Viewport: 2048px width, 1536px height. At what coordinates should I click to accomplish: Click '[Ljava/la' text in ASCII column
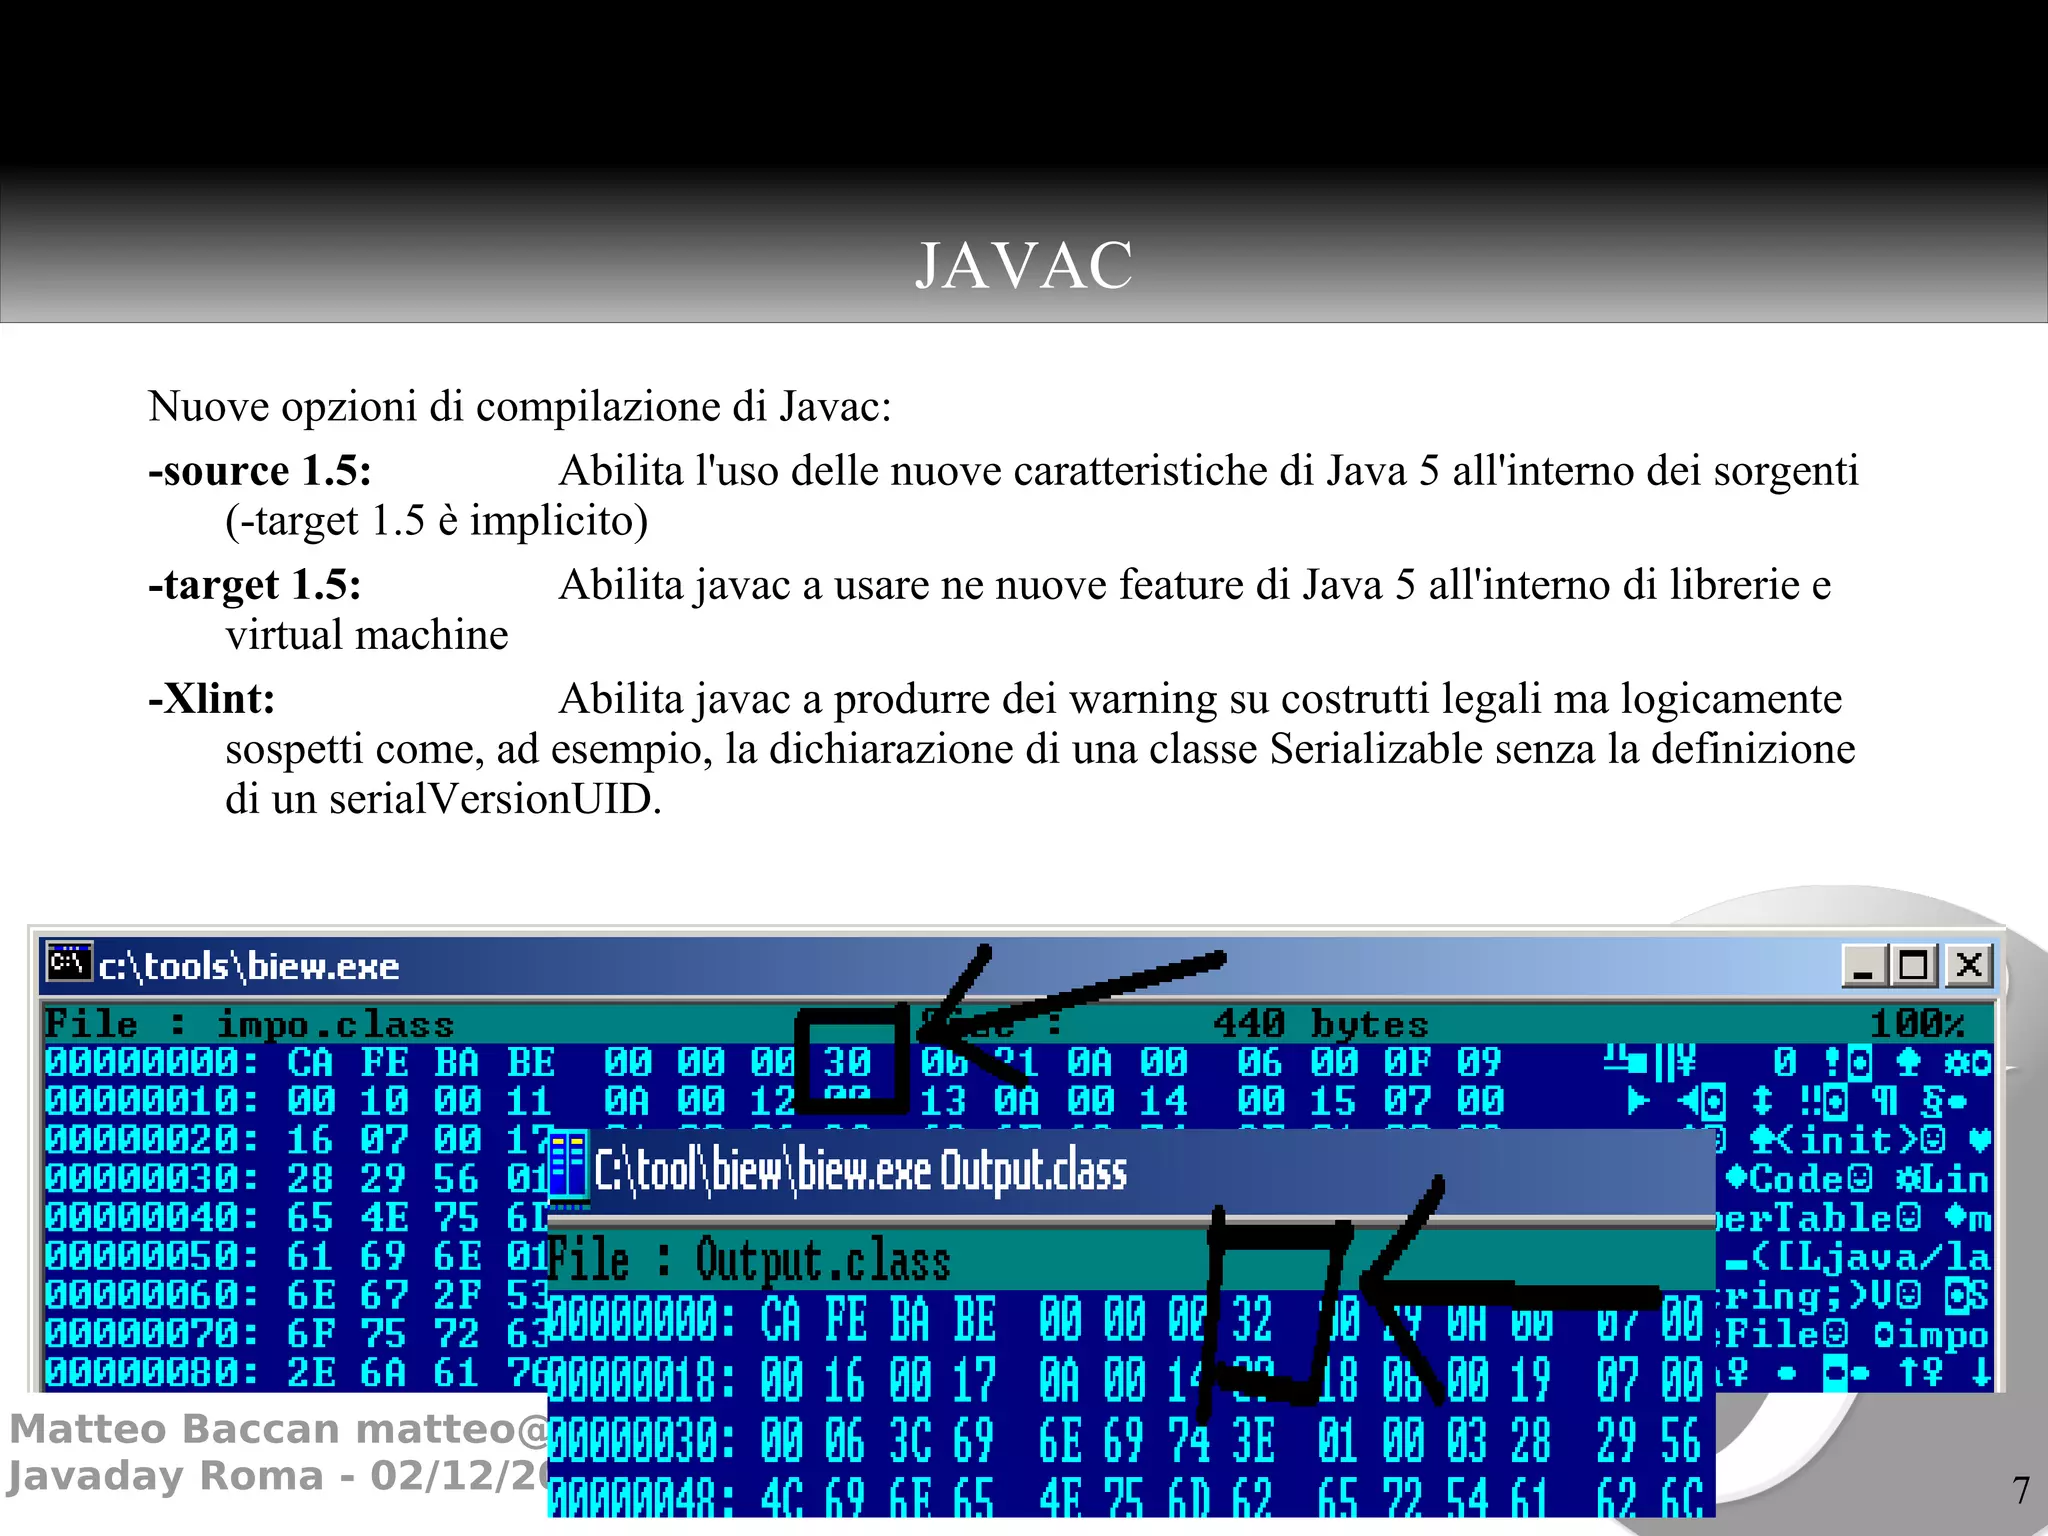tap(1884, 1257)
